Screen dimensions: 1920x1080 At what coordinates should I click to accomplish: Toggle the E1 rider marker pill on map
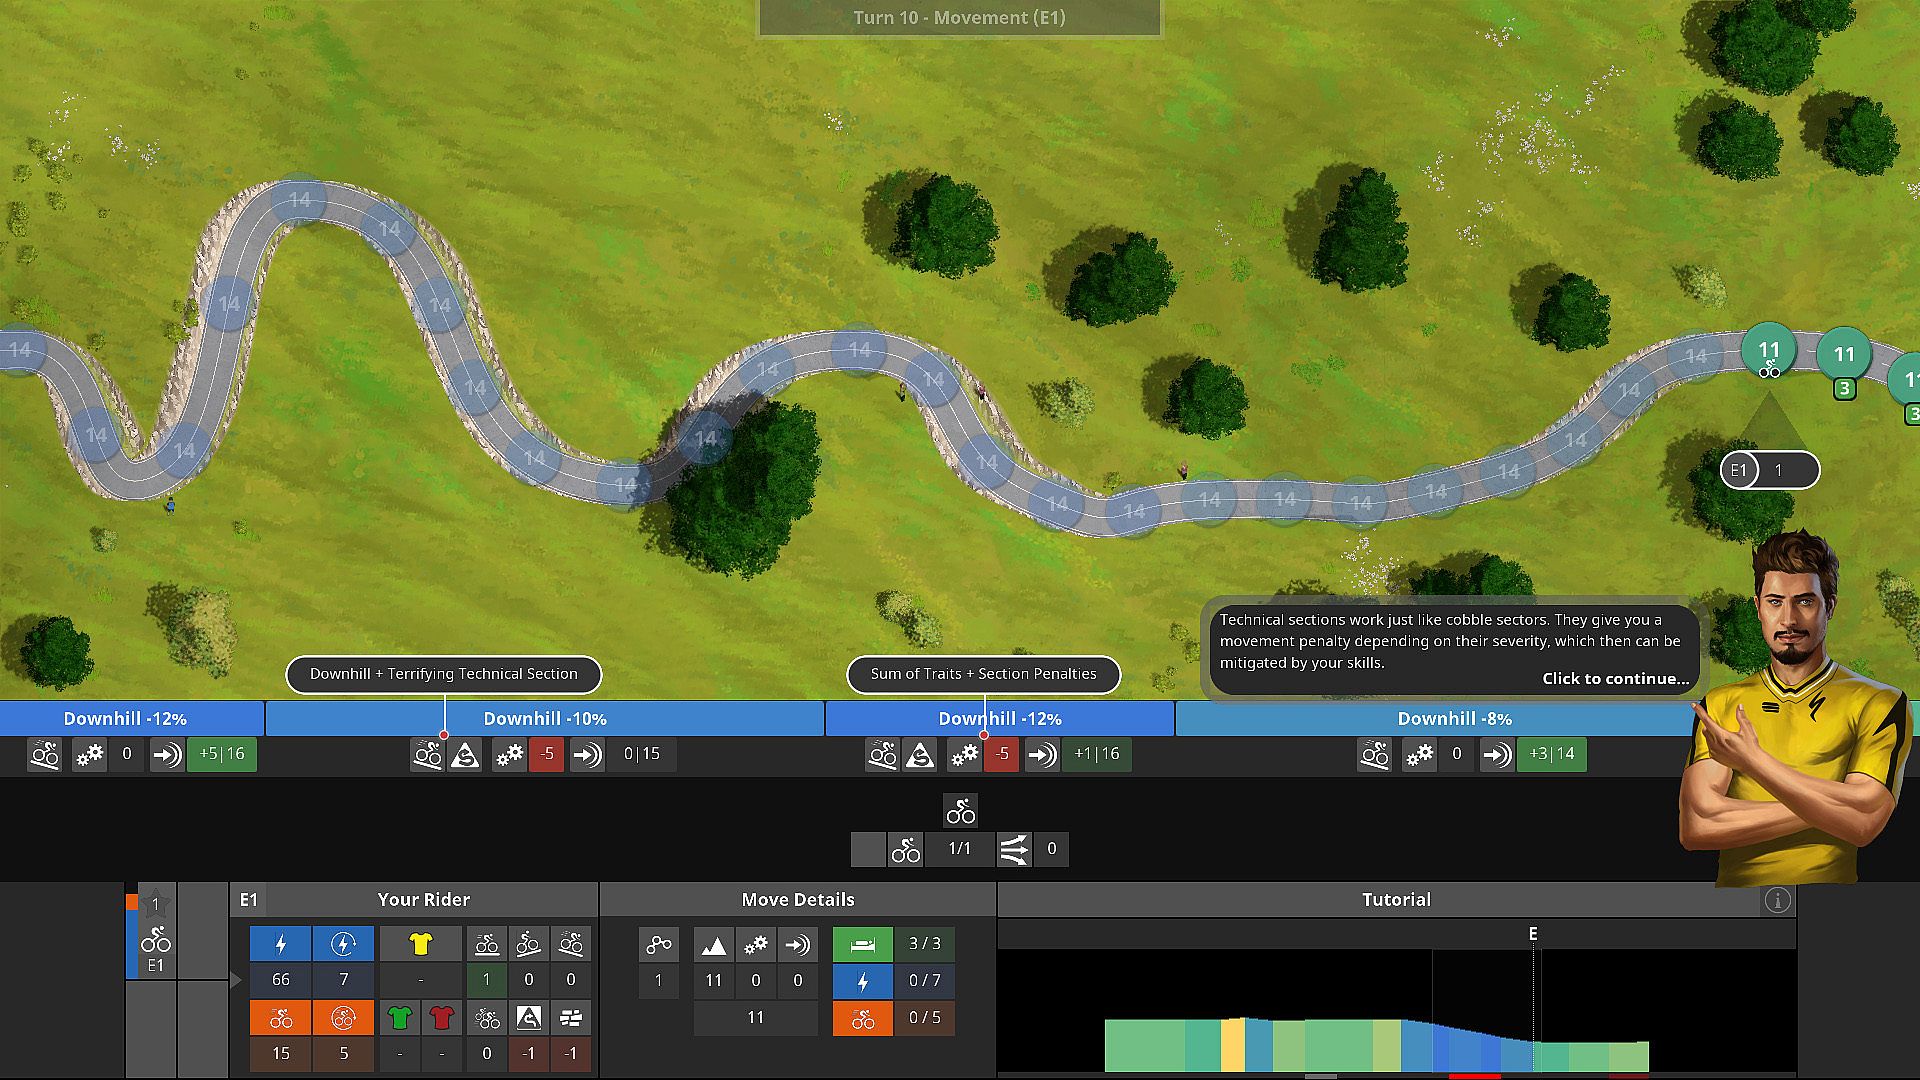pyautogui.click(x=1768, y=470)
